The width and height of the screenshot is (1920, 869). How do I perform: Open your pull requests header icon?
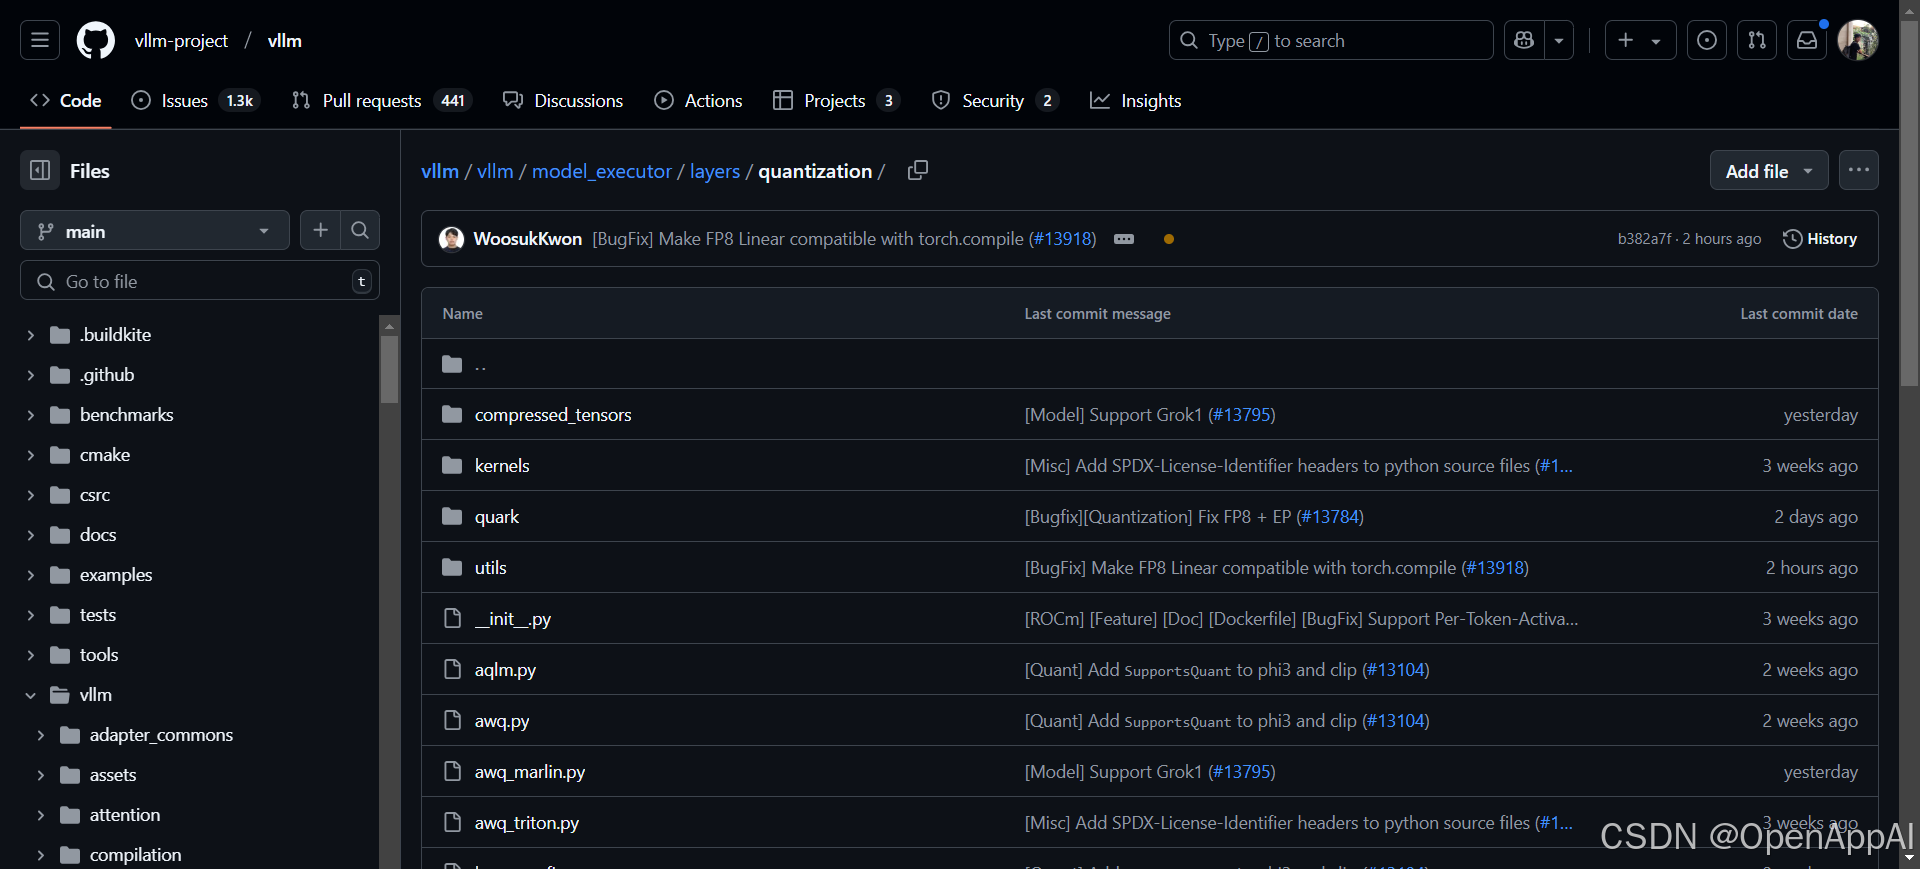coord(1757,40)
